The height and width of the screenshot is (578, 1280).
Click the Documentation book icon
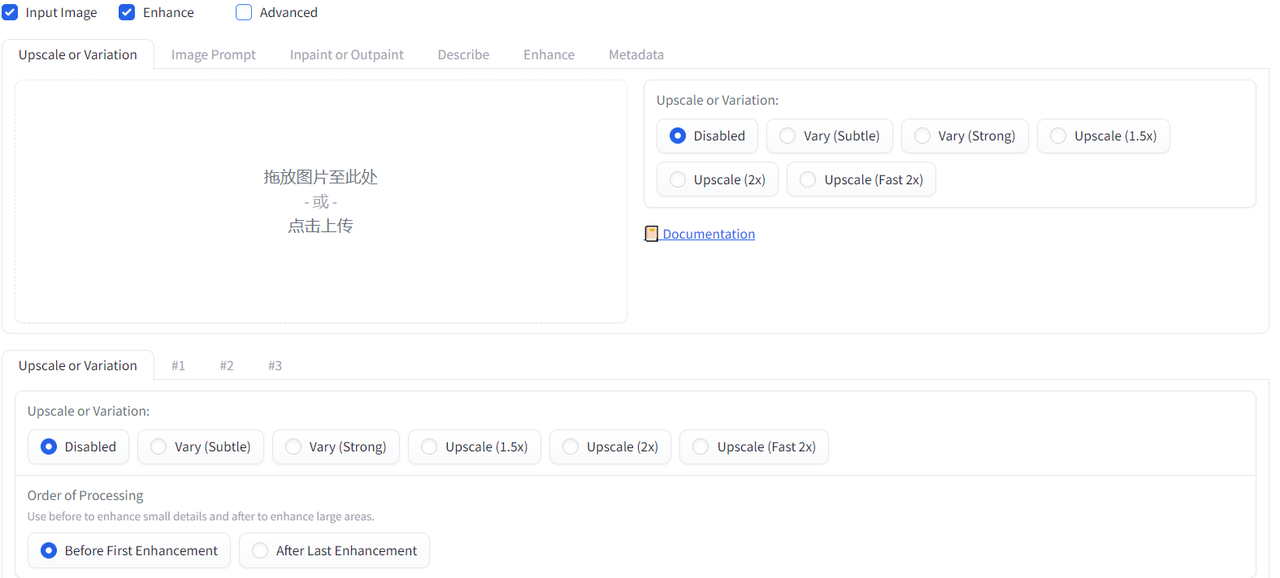[x=651, y=234]
